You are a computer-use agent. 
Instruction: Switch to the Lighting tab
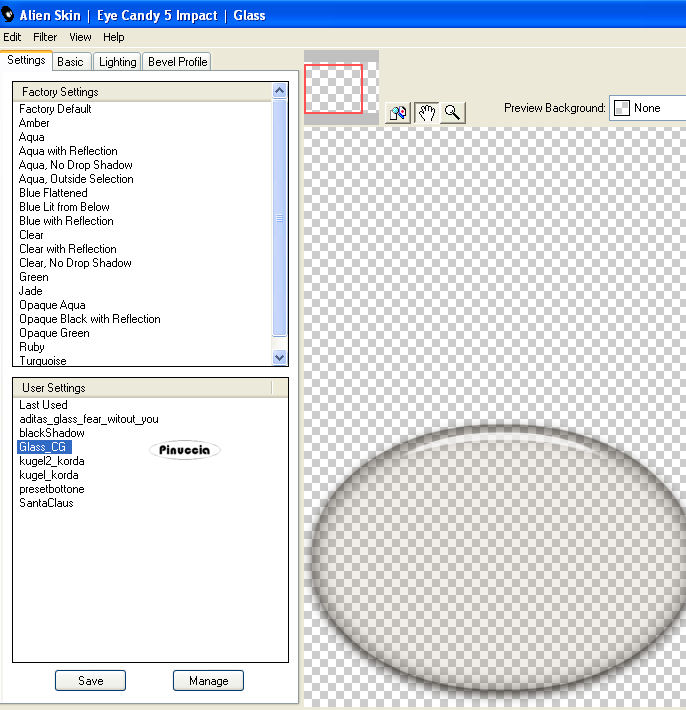117,62
